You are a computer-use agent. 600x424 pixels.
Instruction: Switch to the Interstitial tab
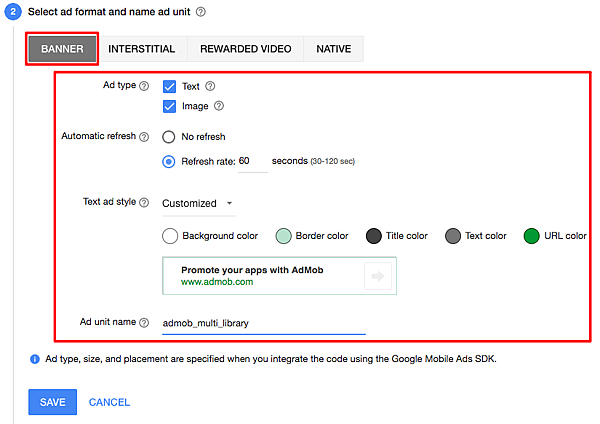pos(141,49)
